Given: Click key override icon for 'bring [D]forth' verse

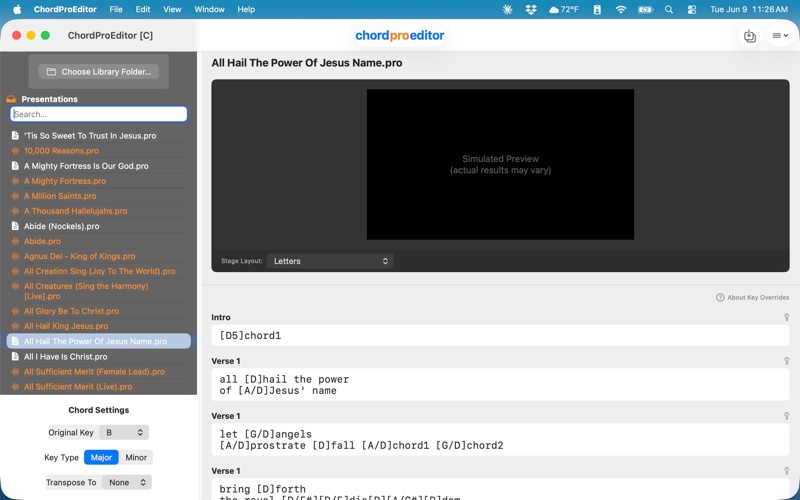Looking at the screenshot, I should (x=786, y=471).
